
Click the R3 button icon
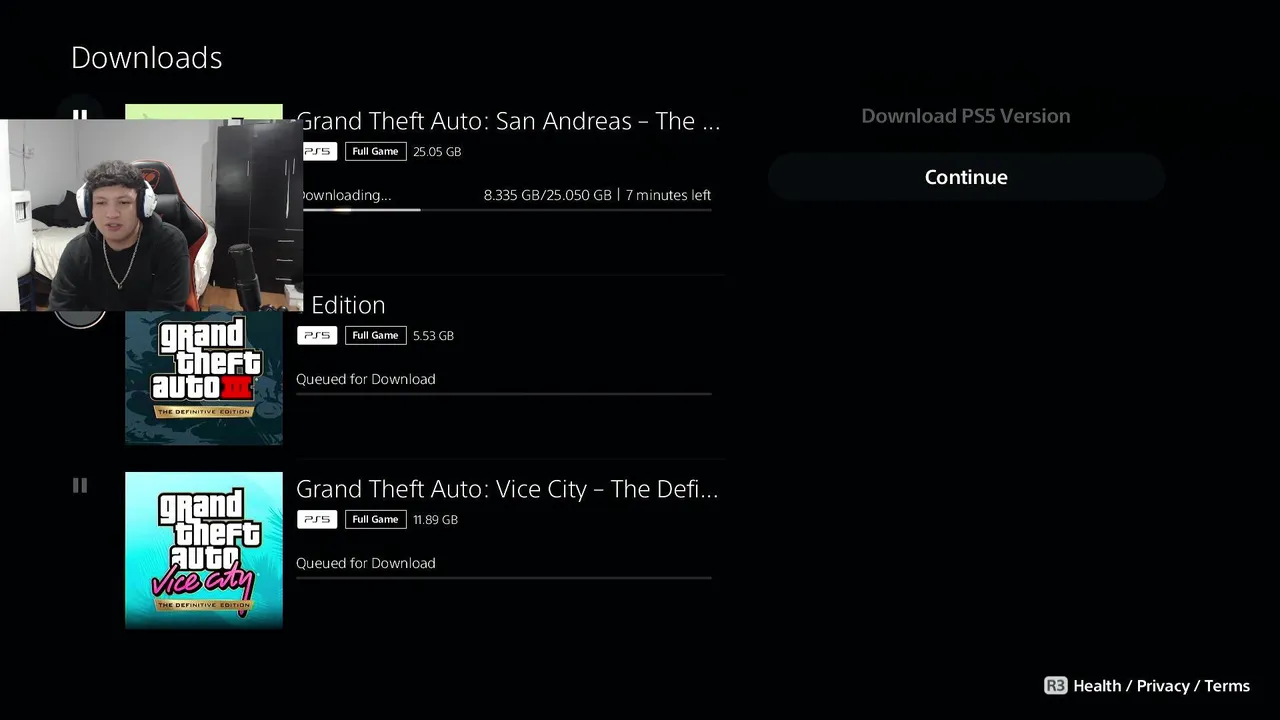[x=1055, y=686]
